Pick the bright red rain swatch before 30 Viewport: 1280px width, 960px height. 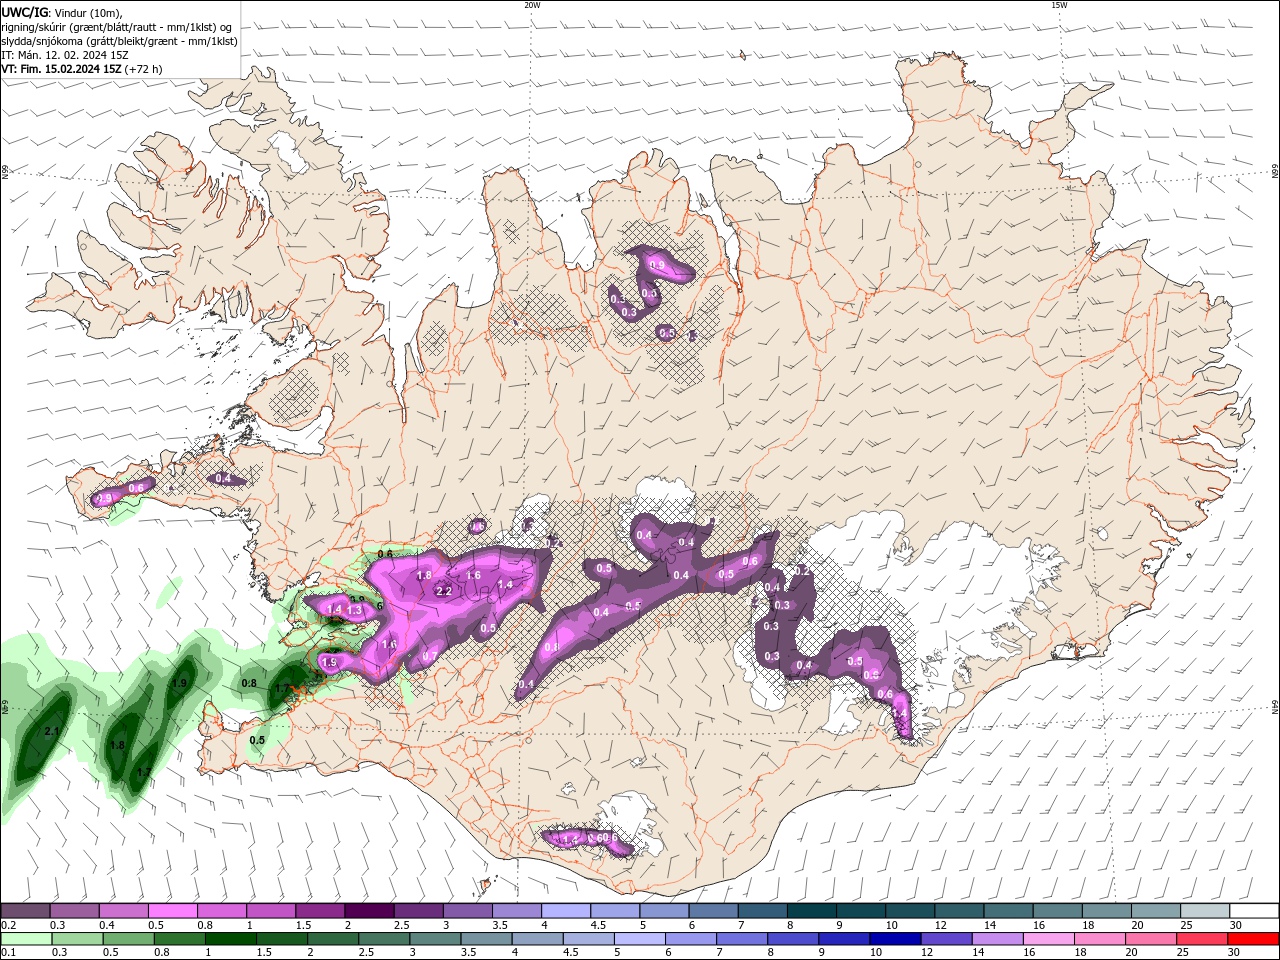pos(1254,939)
